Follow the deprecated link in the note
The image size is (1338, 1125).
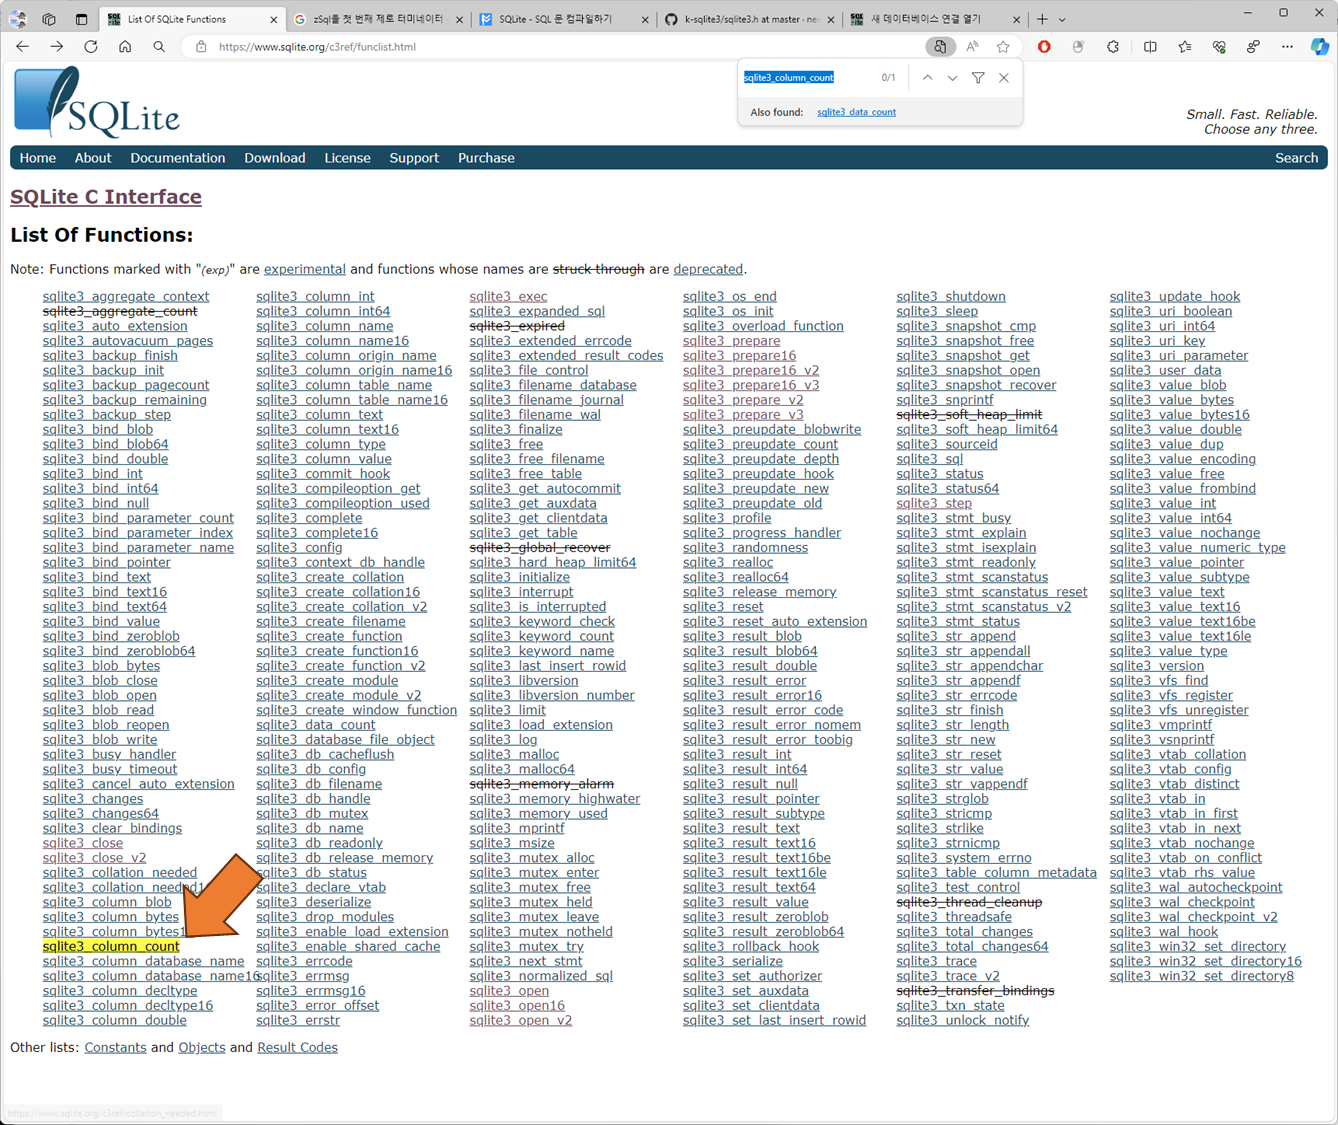point(708,269)
